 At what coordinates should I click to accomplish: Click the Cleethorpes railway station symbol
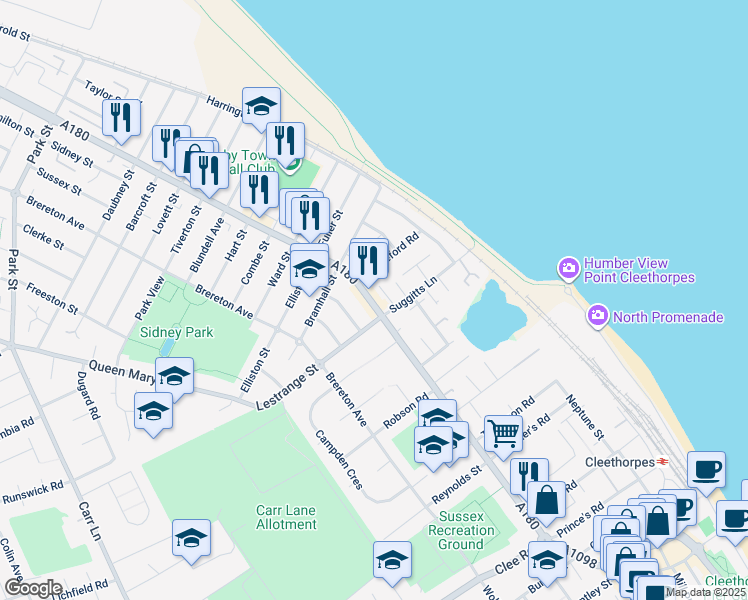click(x=662, y=462)
